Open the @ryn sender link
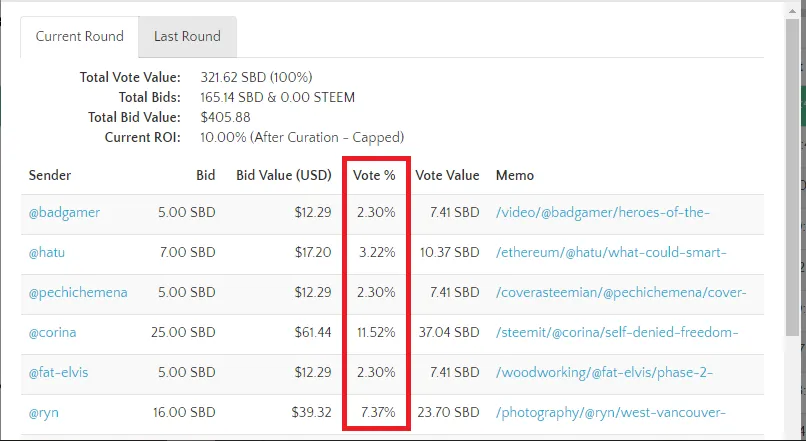Screen dimensions: 806x441 coord(44,412)
